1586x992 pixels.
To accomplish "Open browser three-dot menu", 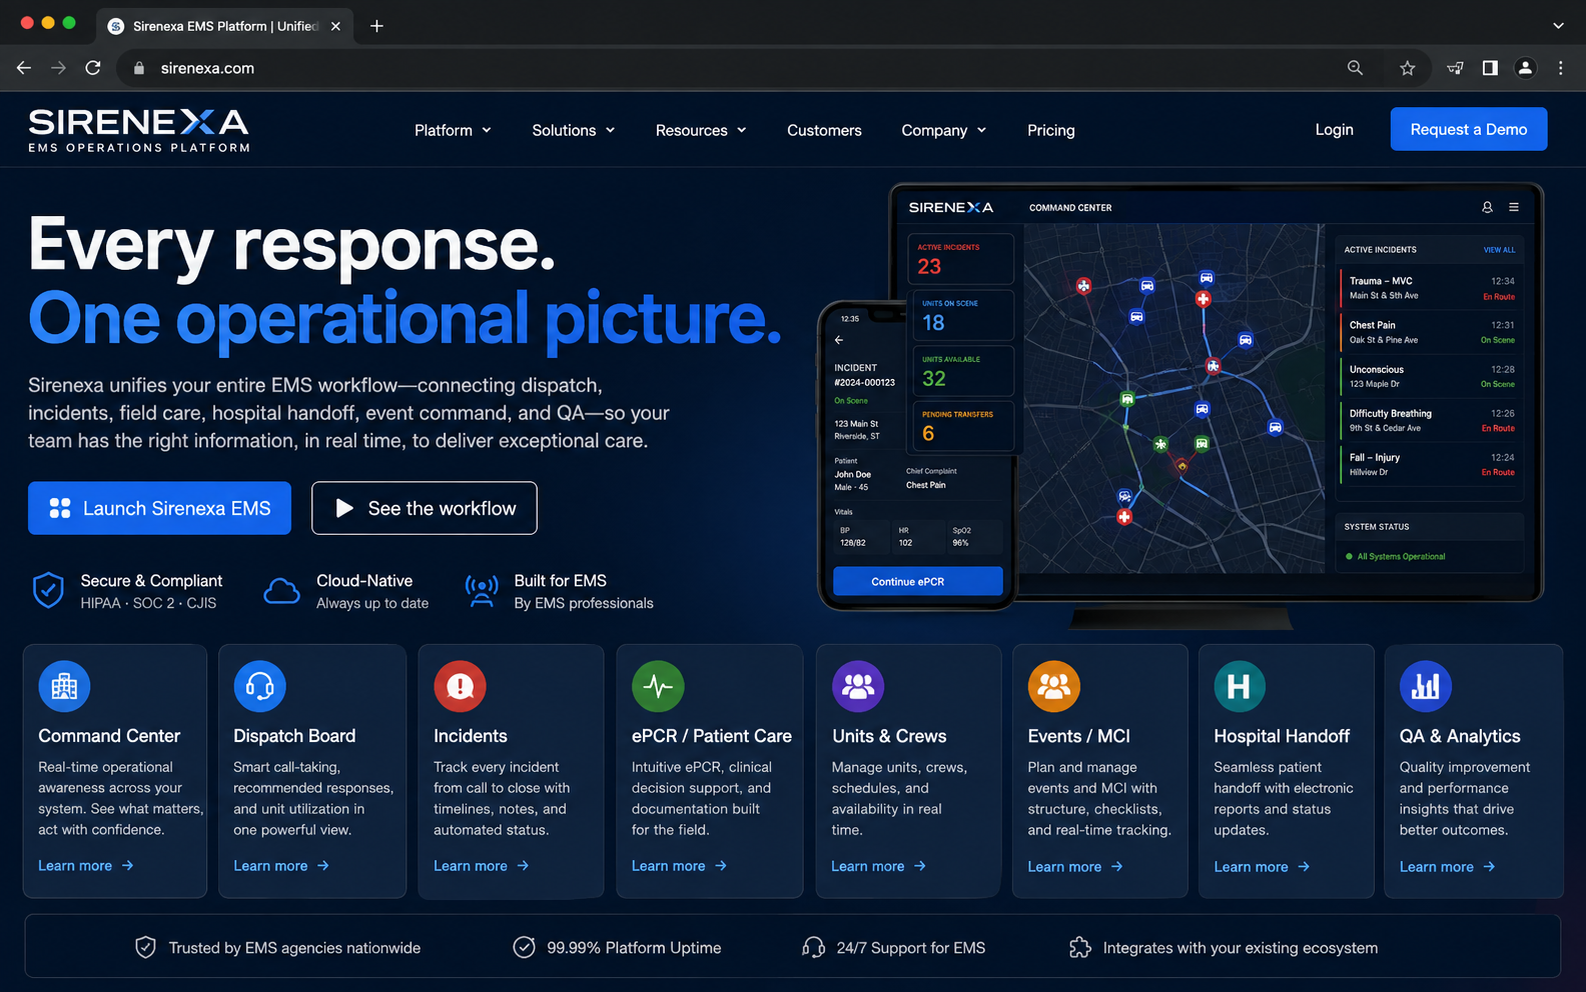I will click(1560, 68).
